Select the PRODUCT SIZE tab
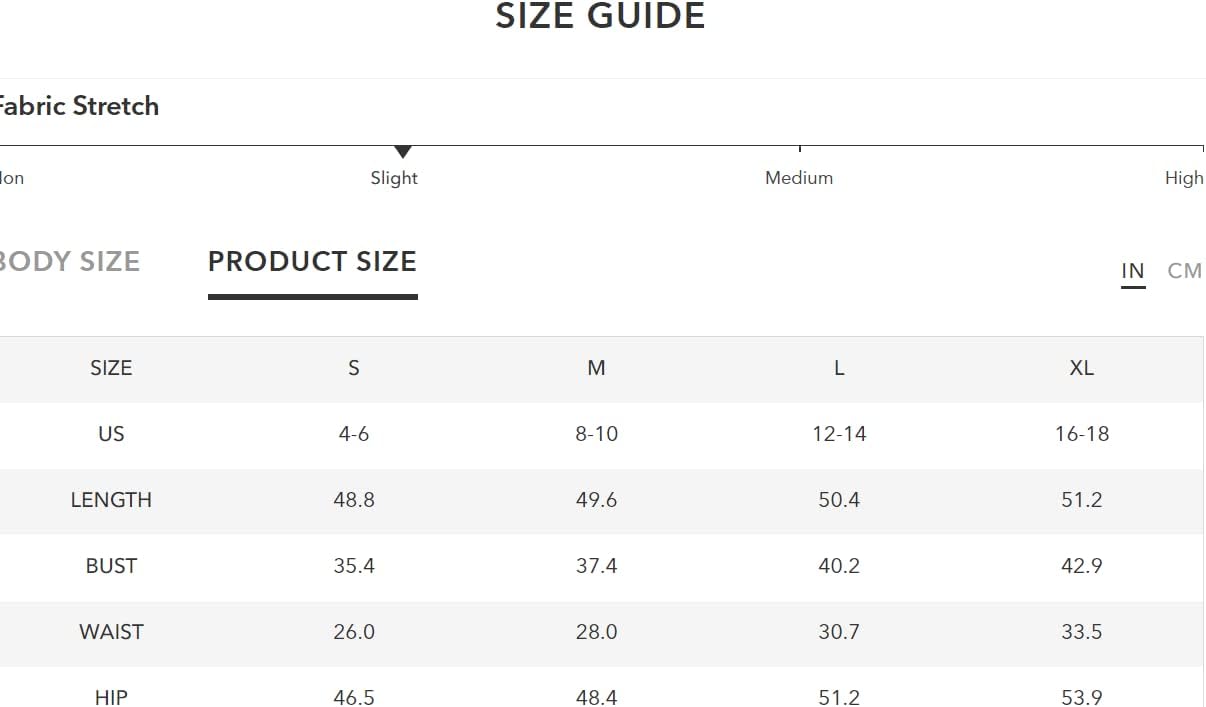This screenshot has height=707, width=1206. [x=312, y=262]
